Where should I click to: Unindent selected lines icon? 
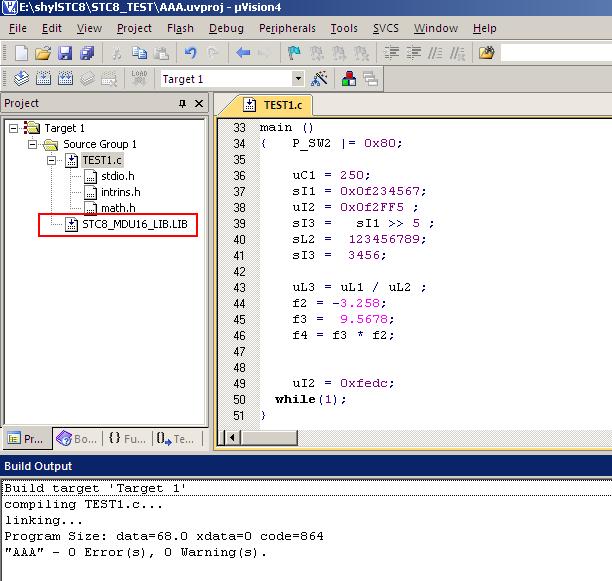[413, 53]
